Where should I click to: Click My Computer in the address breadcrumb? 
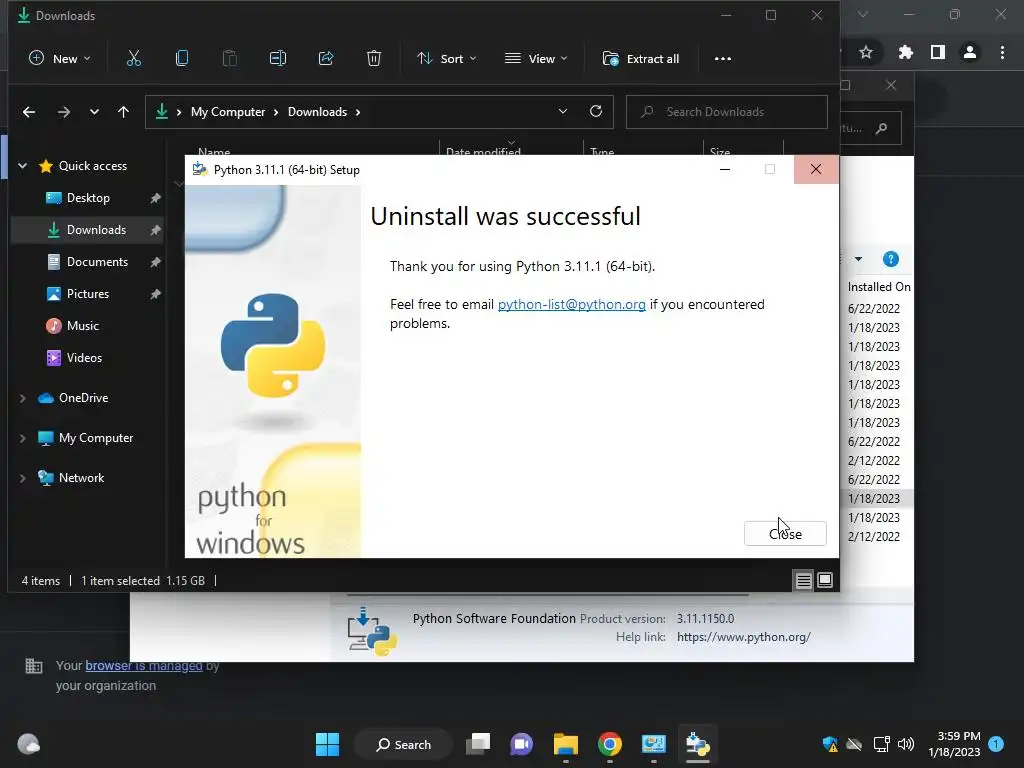pos(228,112)
